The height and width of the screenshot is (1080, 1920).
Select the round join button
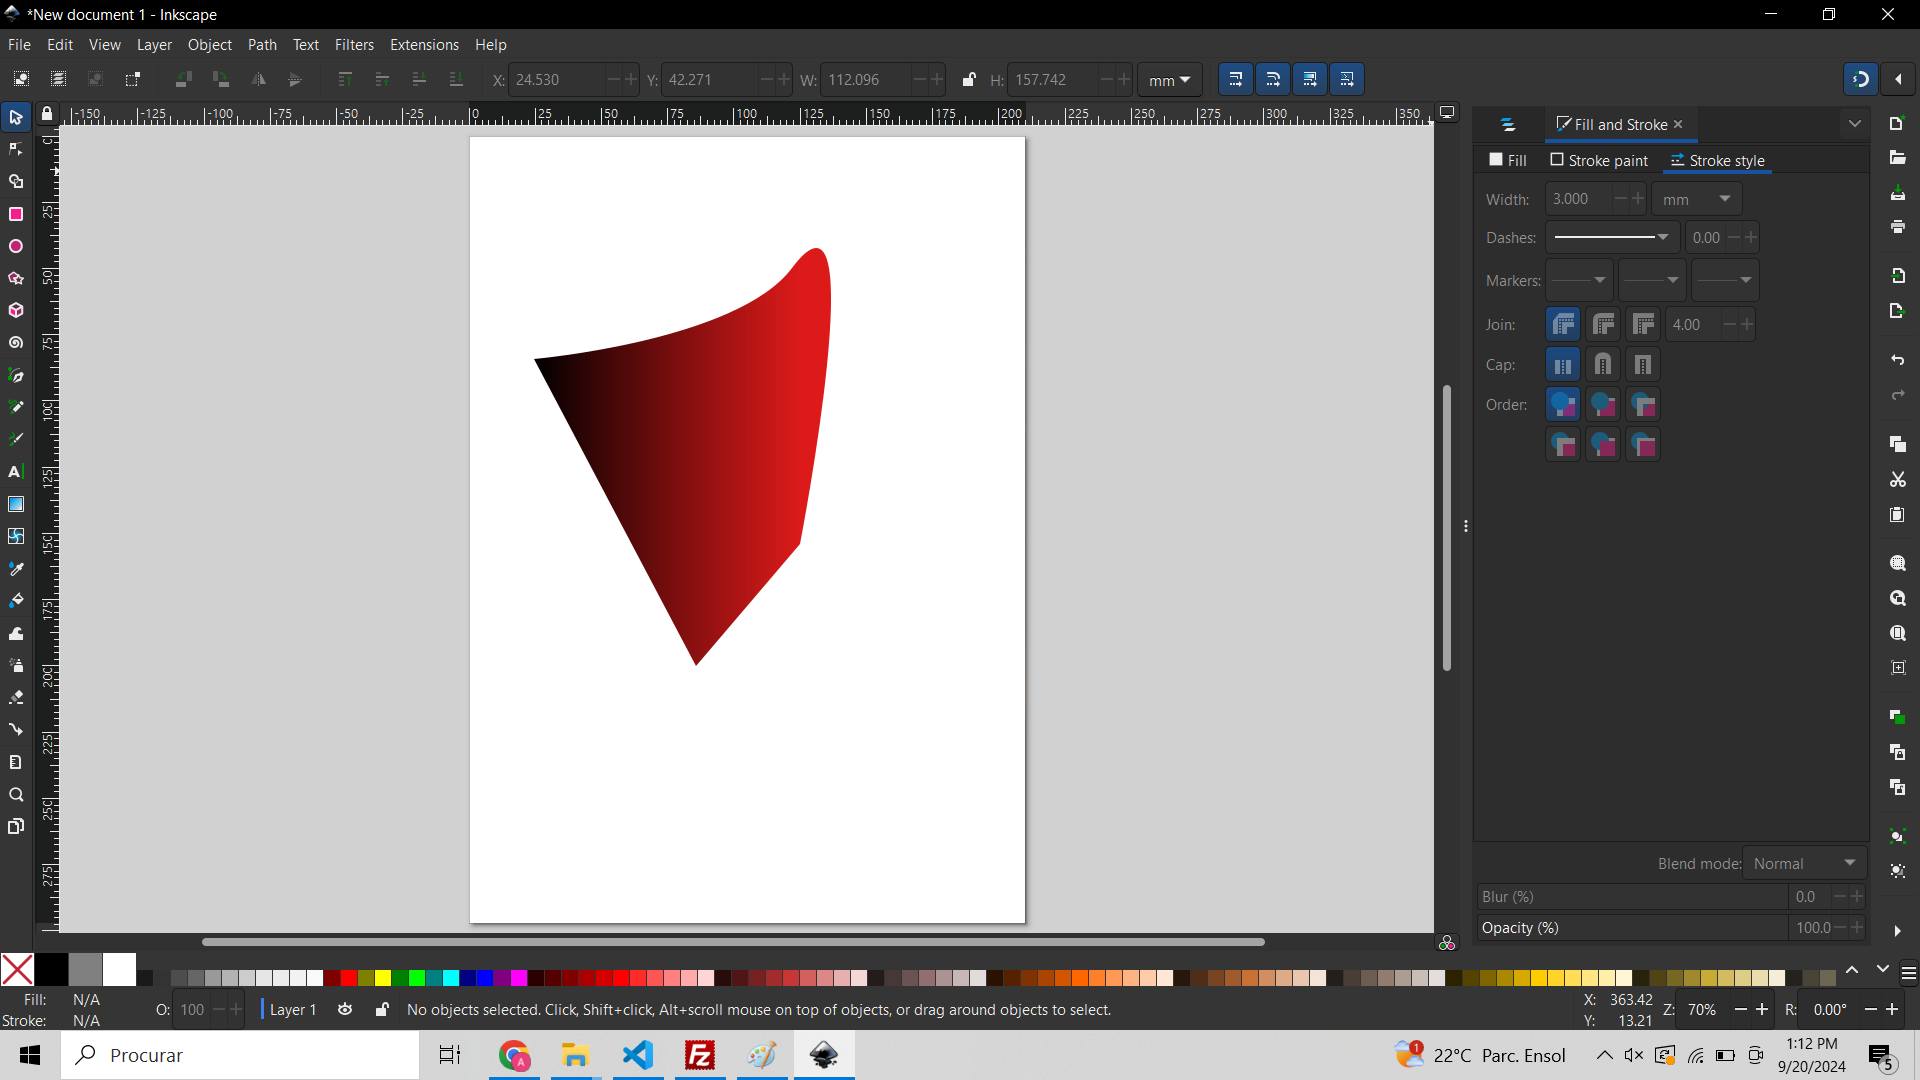point(1603,324)
